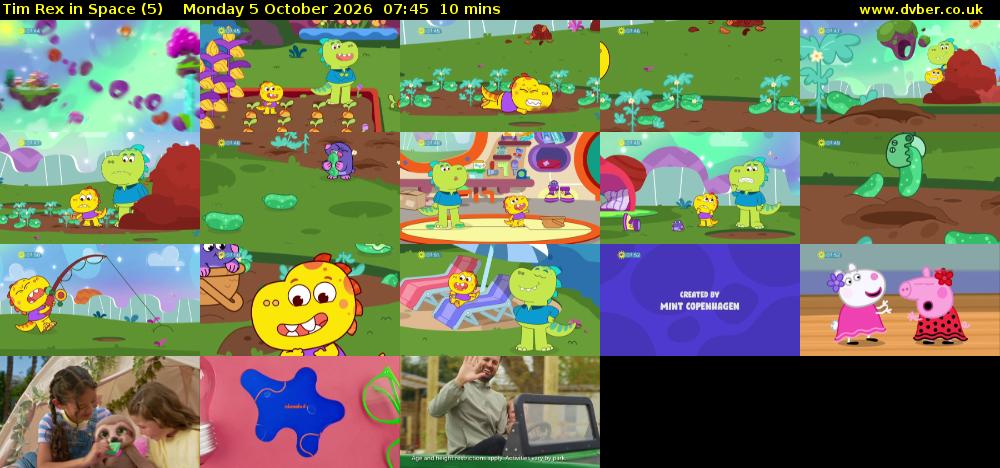Select thumbnail of two girls with toy sloth
1000x468 pixels.
click(99, 412)
